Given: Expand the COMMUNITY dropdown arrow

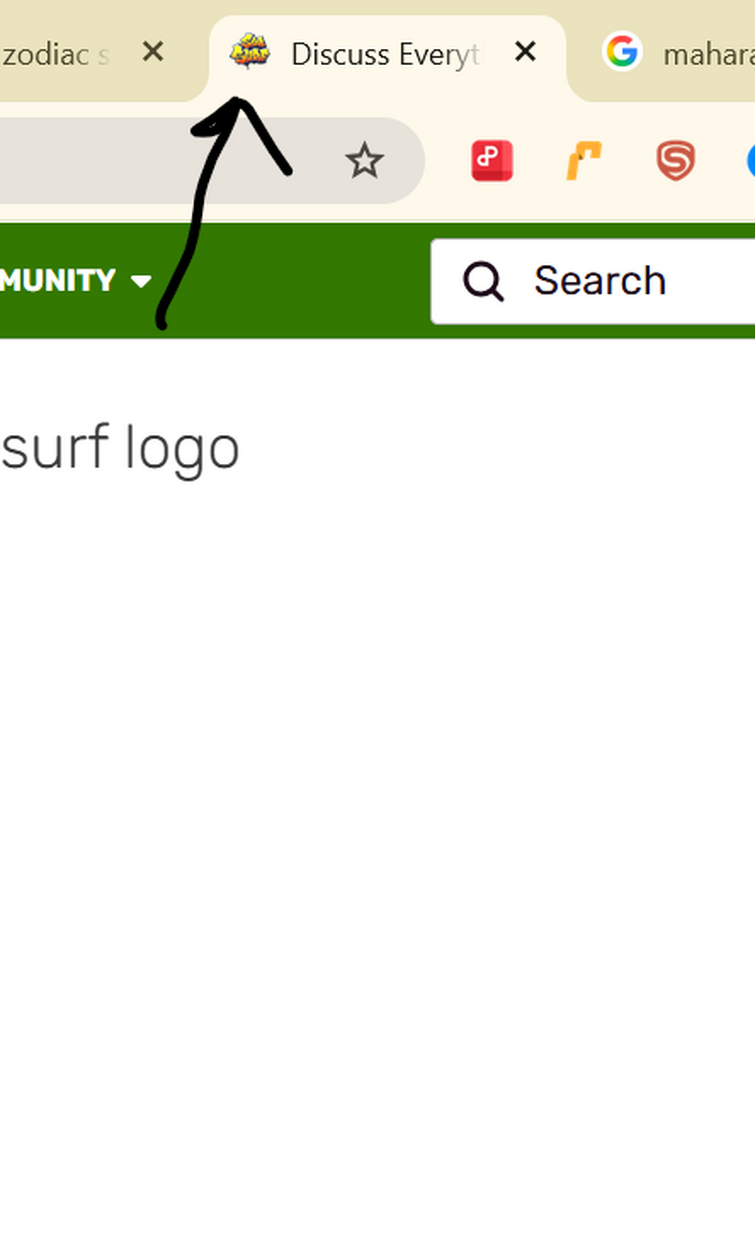Looking at the screenshot, I should click(141, 281).
